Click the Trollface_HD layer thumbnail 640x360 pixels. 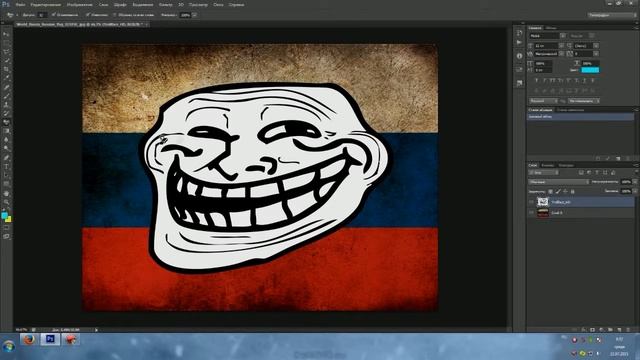pyautogui.click(x=543, y=202)
